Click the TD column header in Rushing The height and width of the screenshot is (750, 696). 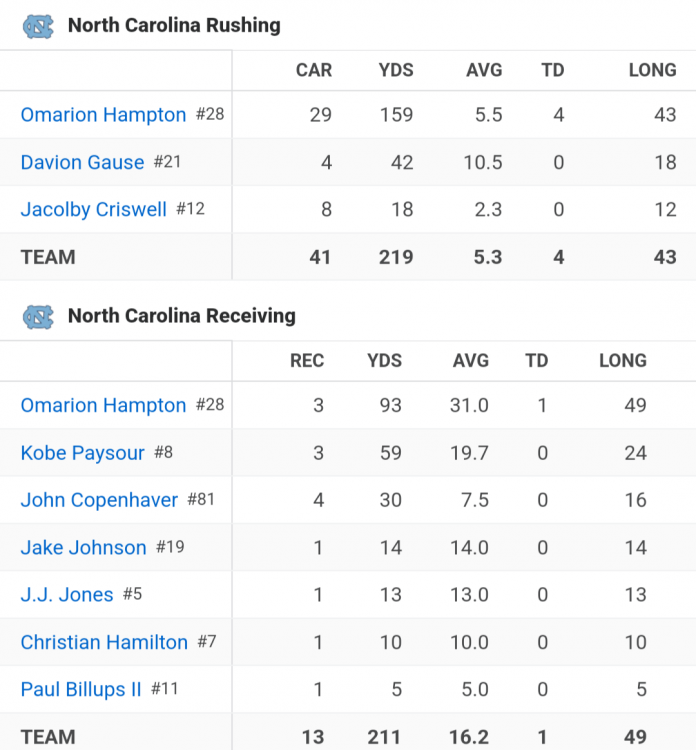pyautogui.click(x=552, y=70)
